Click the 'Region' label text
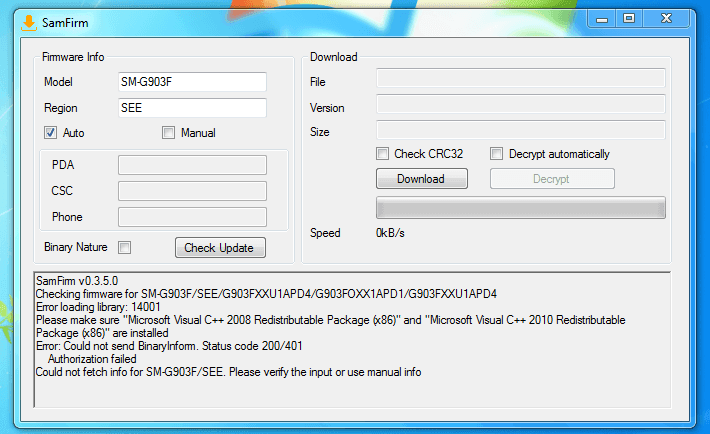 tap(61, 108)
